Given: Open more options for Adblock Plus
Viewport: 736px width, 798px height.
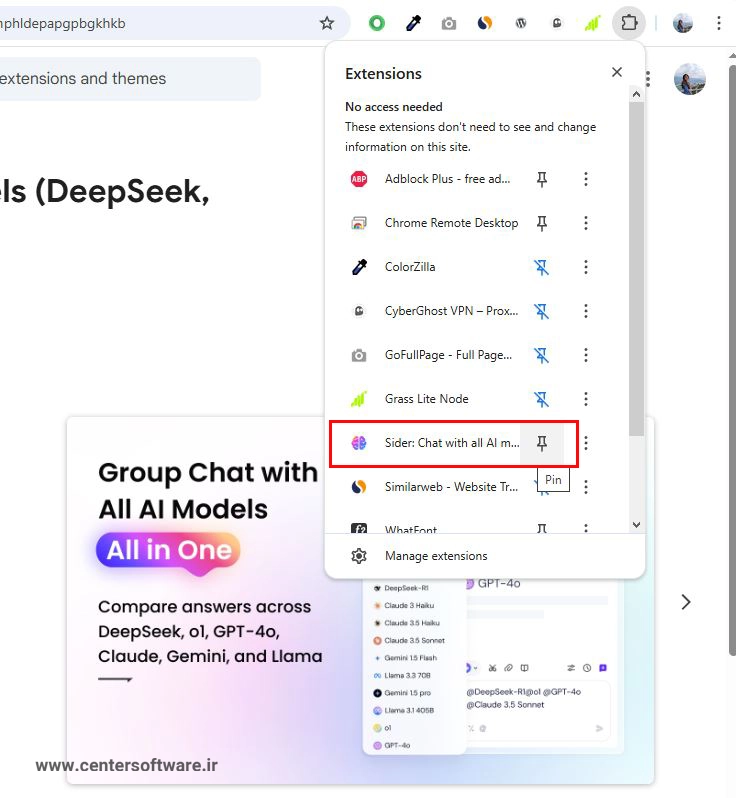Looking at the screenshot, I should pos(586,179).
